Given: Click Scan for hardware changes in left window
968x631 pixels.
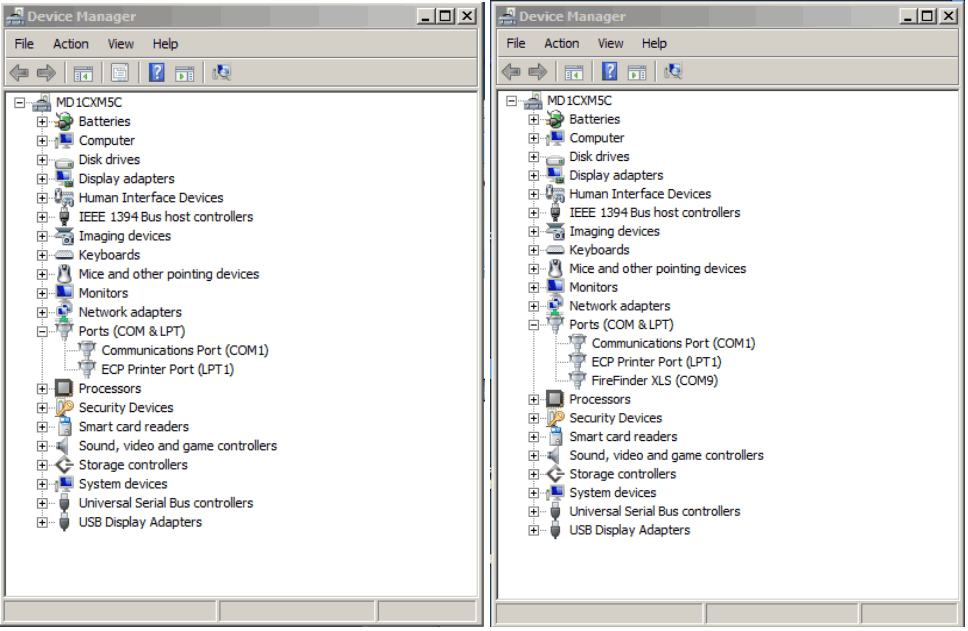Looking at the screenshot, I should (222, 73).
